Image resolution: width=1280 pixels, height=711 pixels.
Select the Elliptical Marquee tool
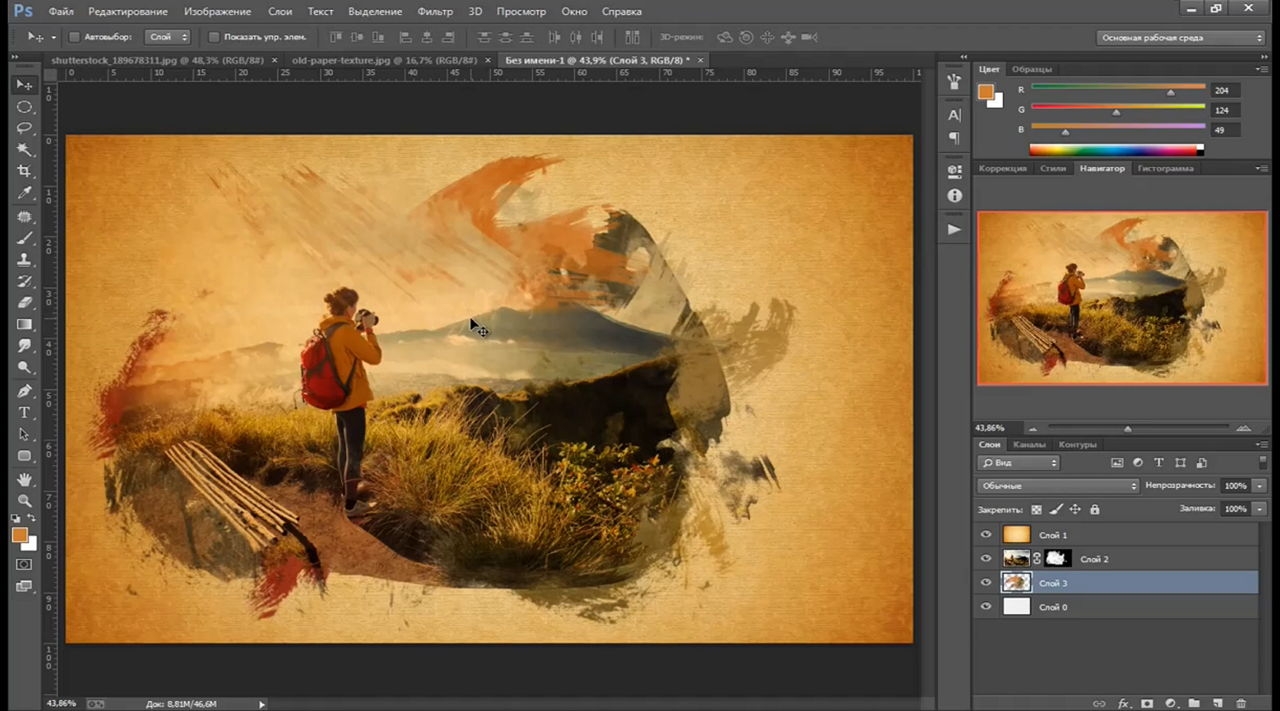tap(25, 106)
